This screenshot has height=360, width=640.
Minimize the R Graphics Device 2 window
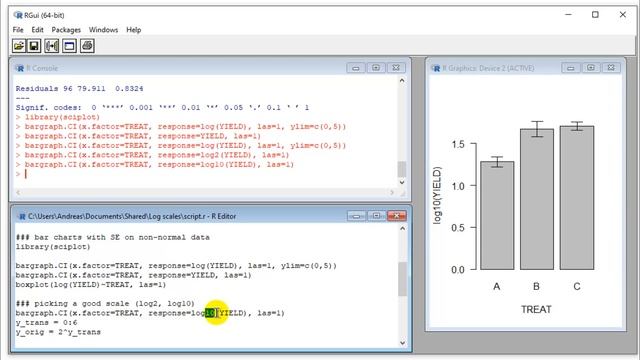(x=571, y=68)
